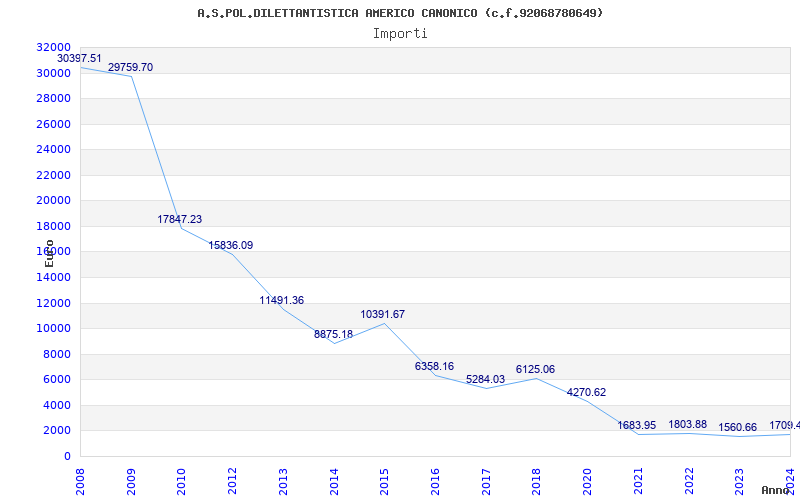
Task: Click the 10391.67 value label
Action: coord(383,314)
